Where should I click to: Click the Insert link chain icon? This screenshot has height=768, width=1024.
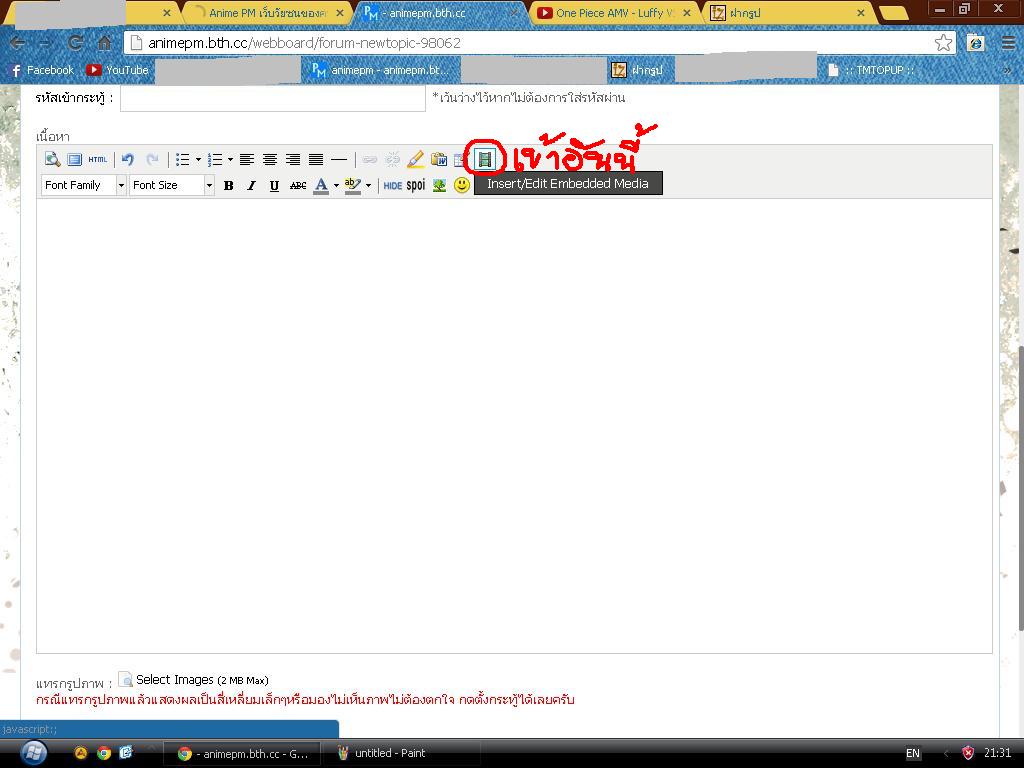370,159
